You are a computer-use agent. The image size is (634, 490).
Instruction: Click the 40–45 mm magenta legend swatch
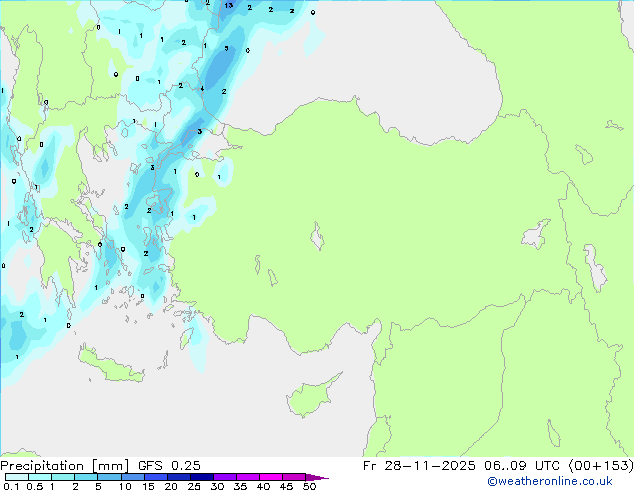tap(271, 477)
